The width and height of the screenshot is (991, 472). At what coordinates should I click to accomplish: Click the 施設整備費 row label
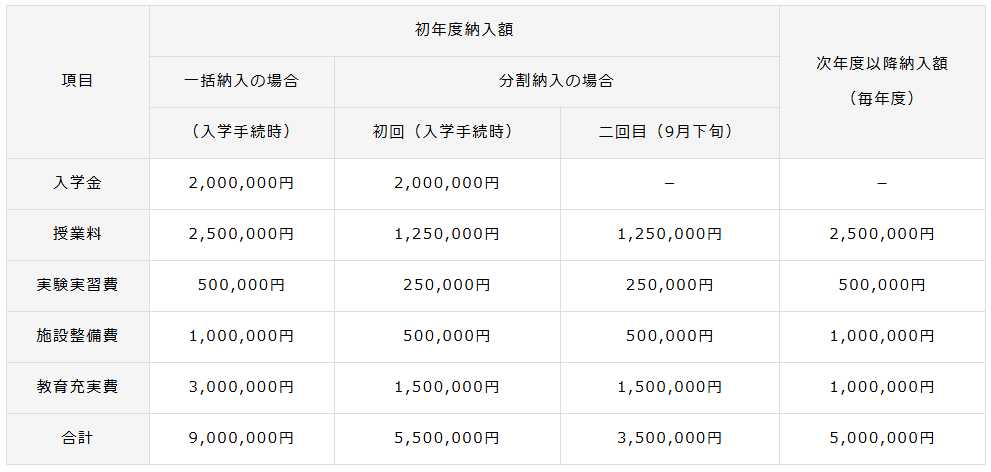click(x=77, y=336)
